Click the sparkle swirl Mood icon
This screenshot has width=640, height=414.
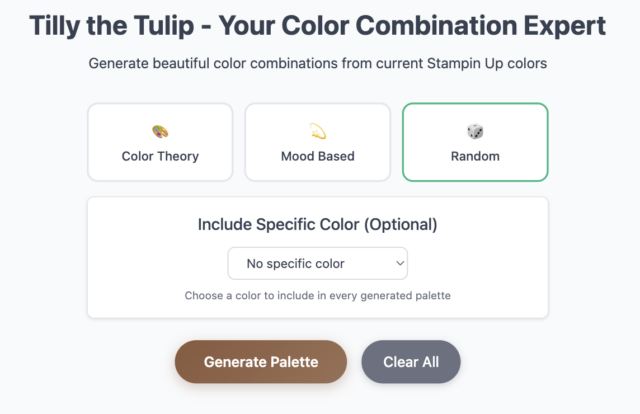pos(318,131)
